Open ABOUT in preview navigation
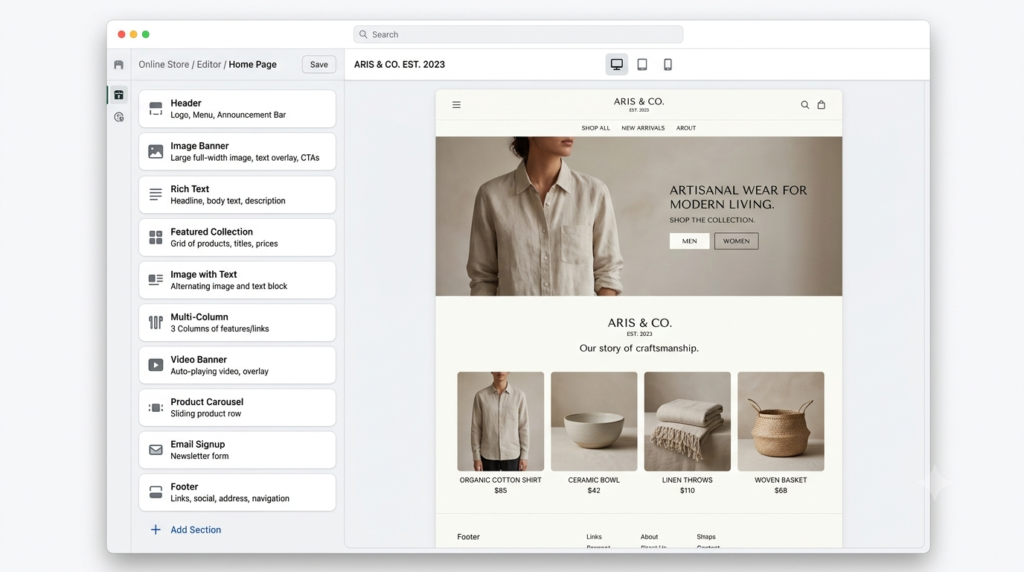This screenshot has width=1024, height=572. tap(686, 128)
